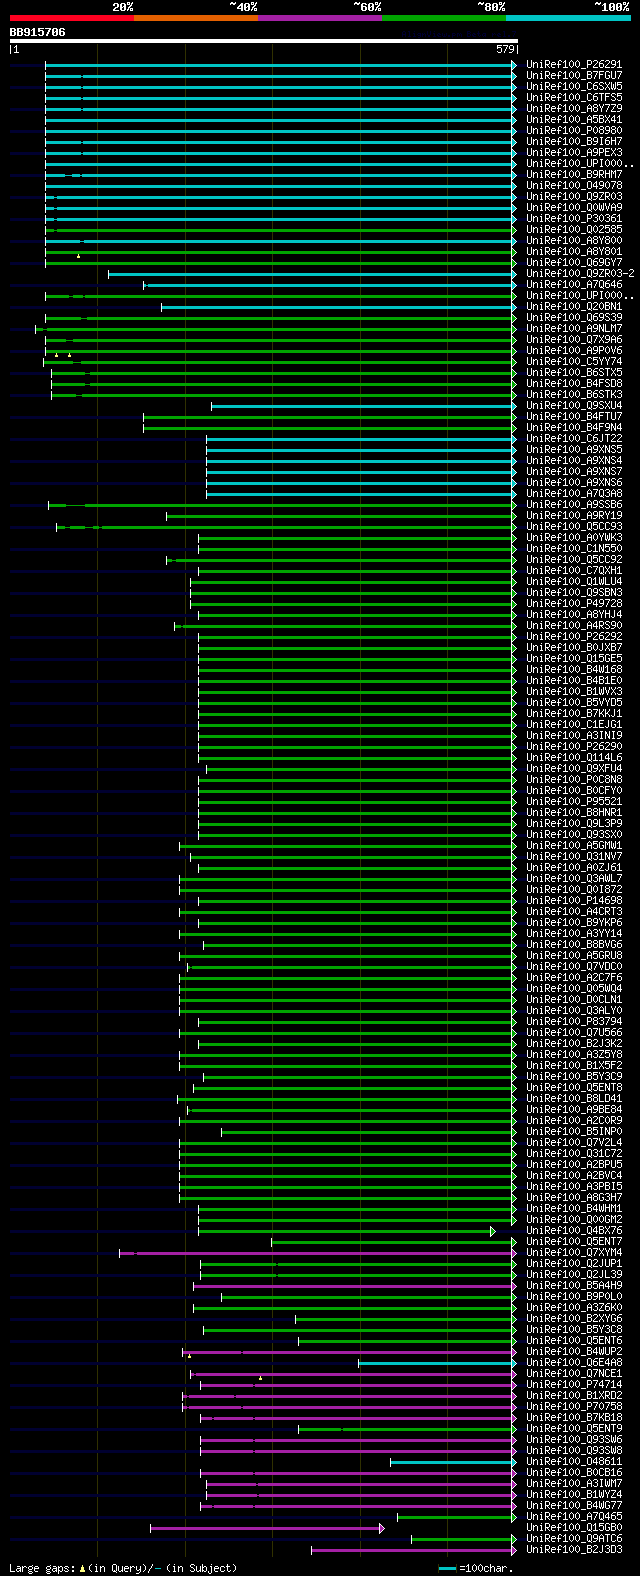Select the UniRef100_Q9ATC6 label
This screenshot has width=640, height=1576.
point(574,1538)
